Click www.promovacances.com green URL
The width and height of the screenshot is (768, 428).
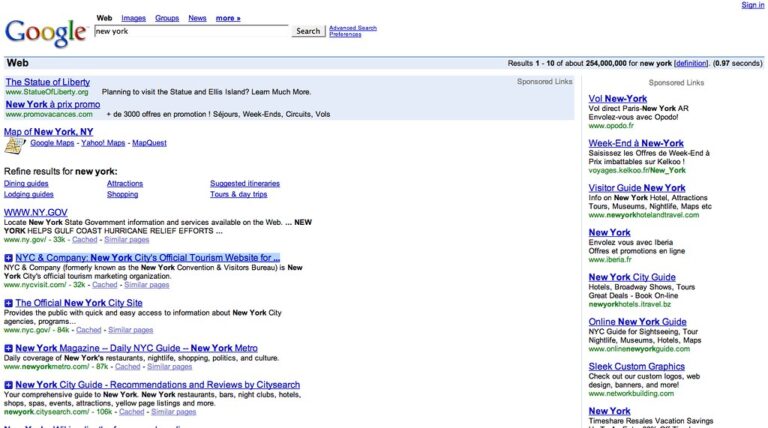click(49, 115)
